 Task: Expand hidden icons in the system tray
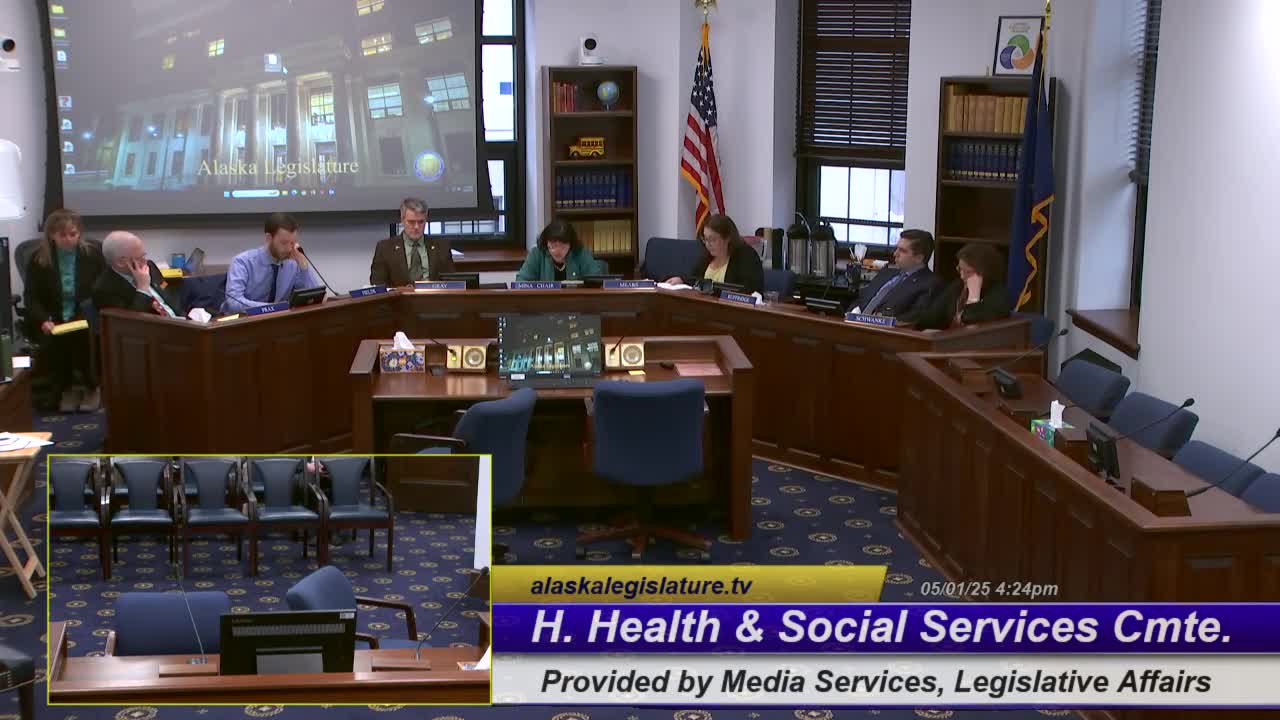pos(448,187)
